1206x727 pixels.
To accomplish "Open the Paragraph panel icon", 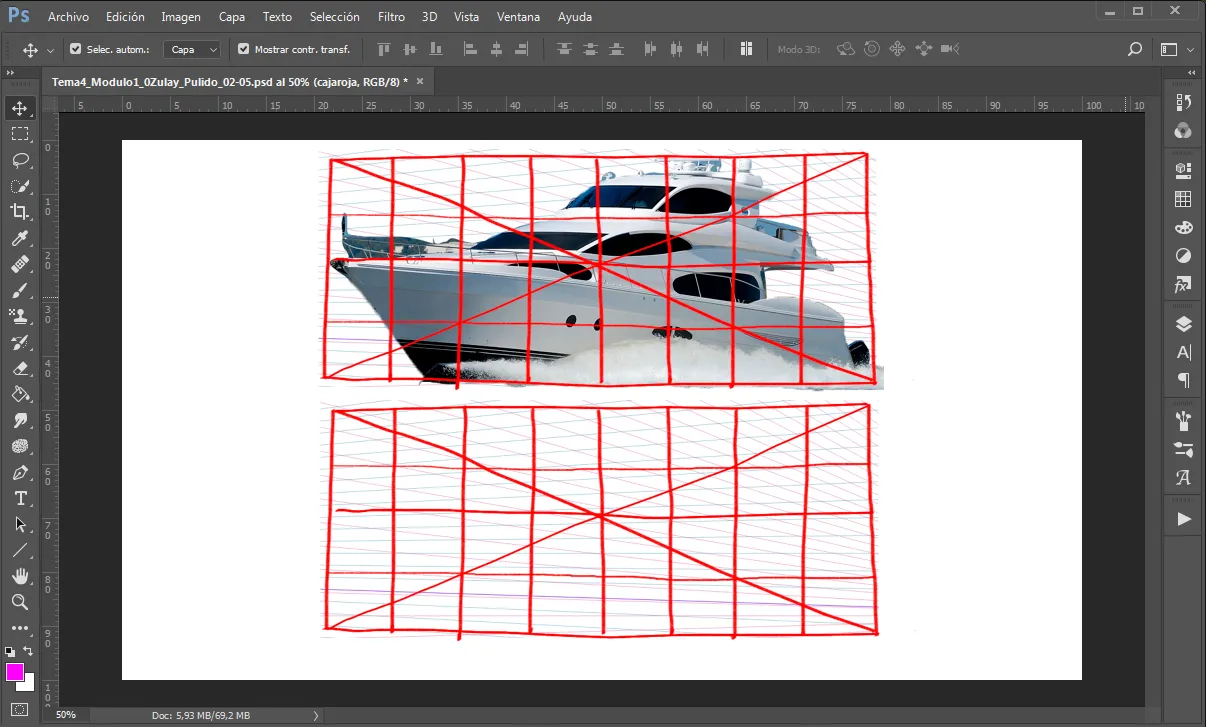I will click(x=1184, y=380).
